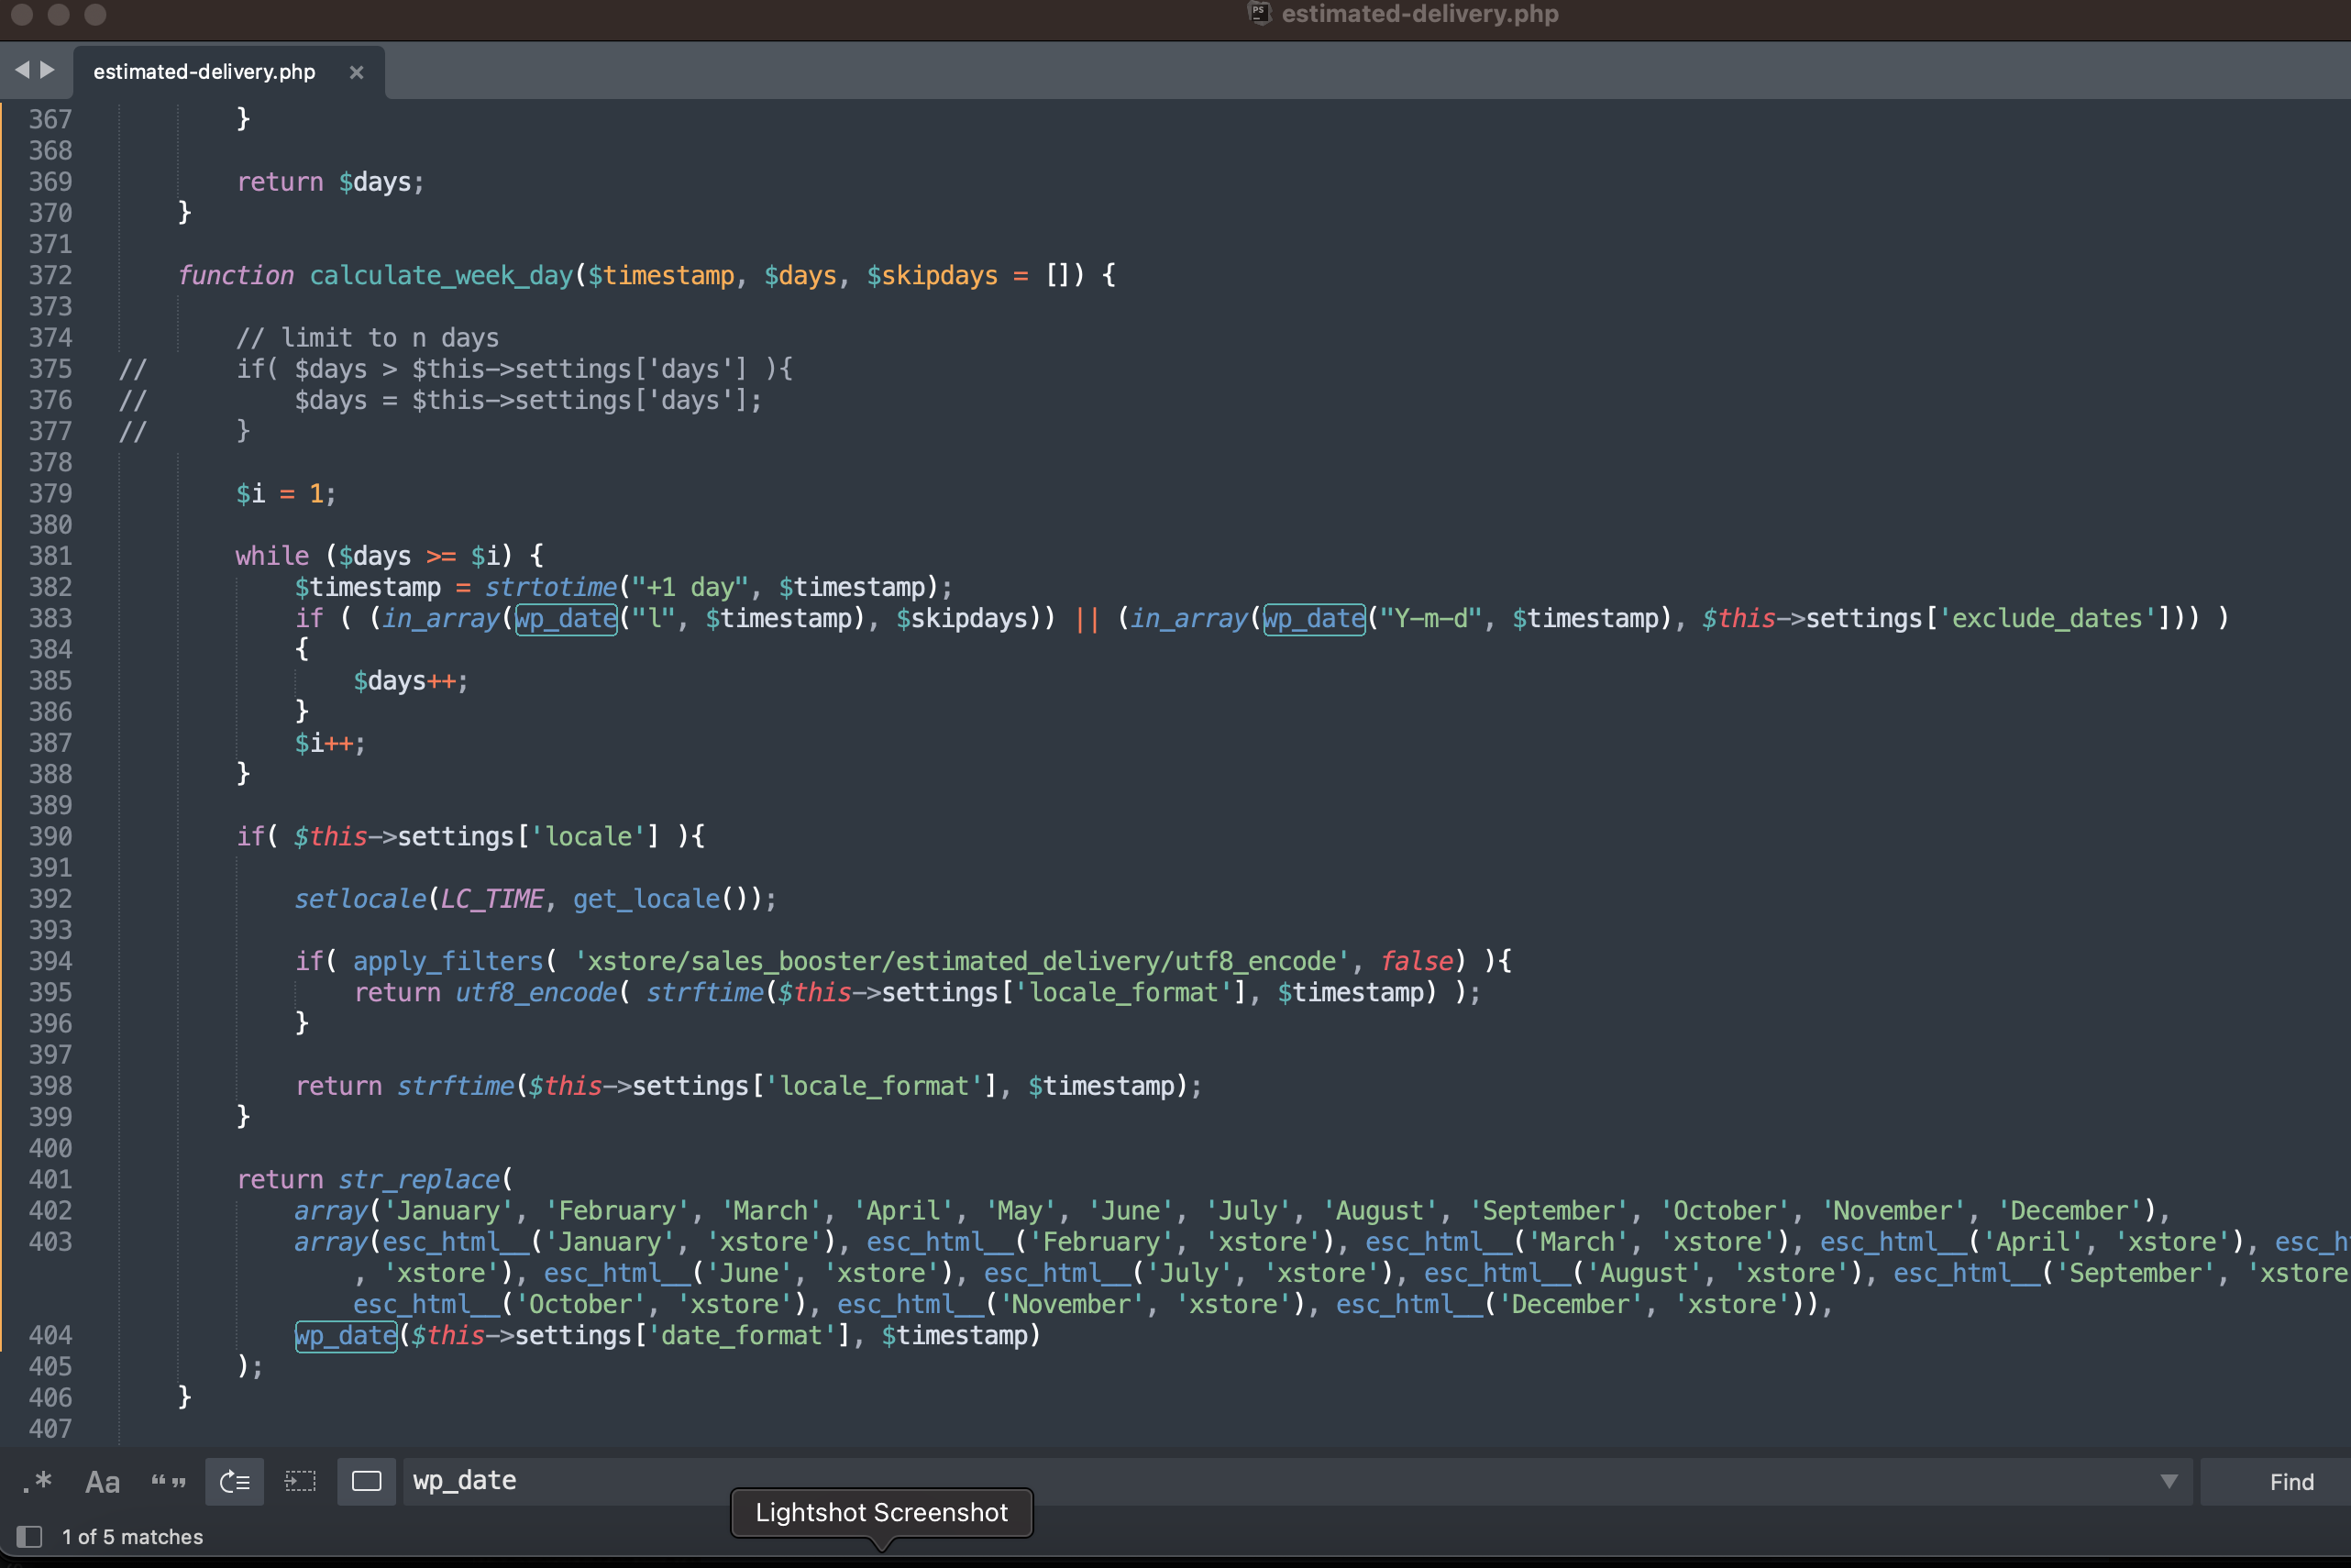Open the find history dropdown arrow

point(2169,1481)
